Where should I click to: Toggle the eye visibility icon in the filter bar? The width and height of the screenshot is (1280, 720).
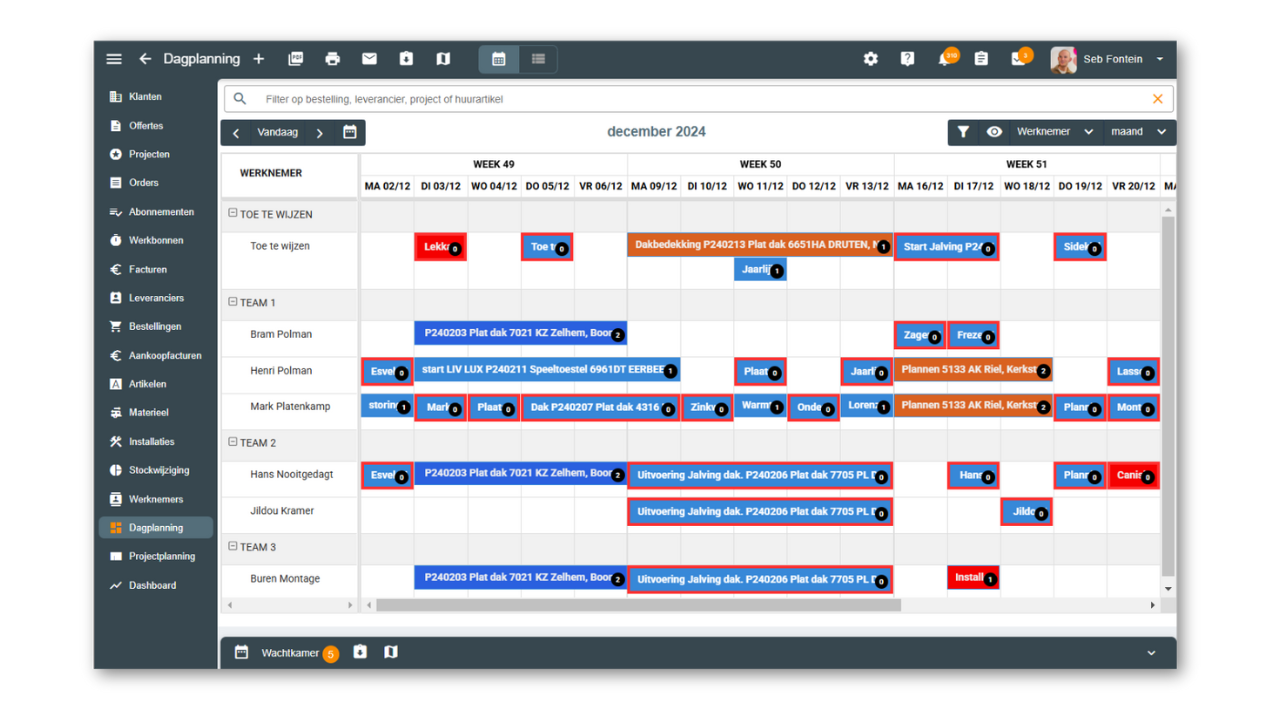[x=993, y=131]
